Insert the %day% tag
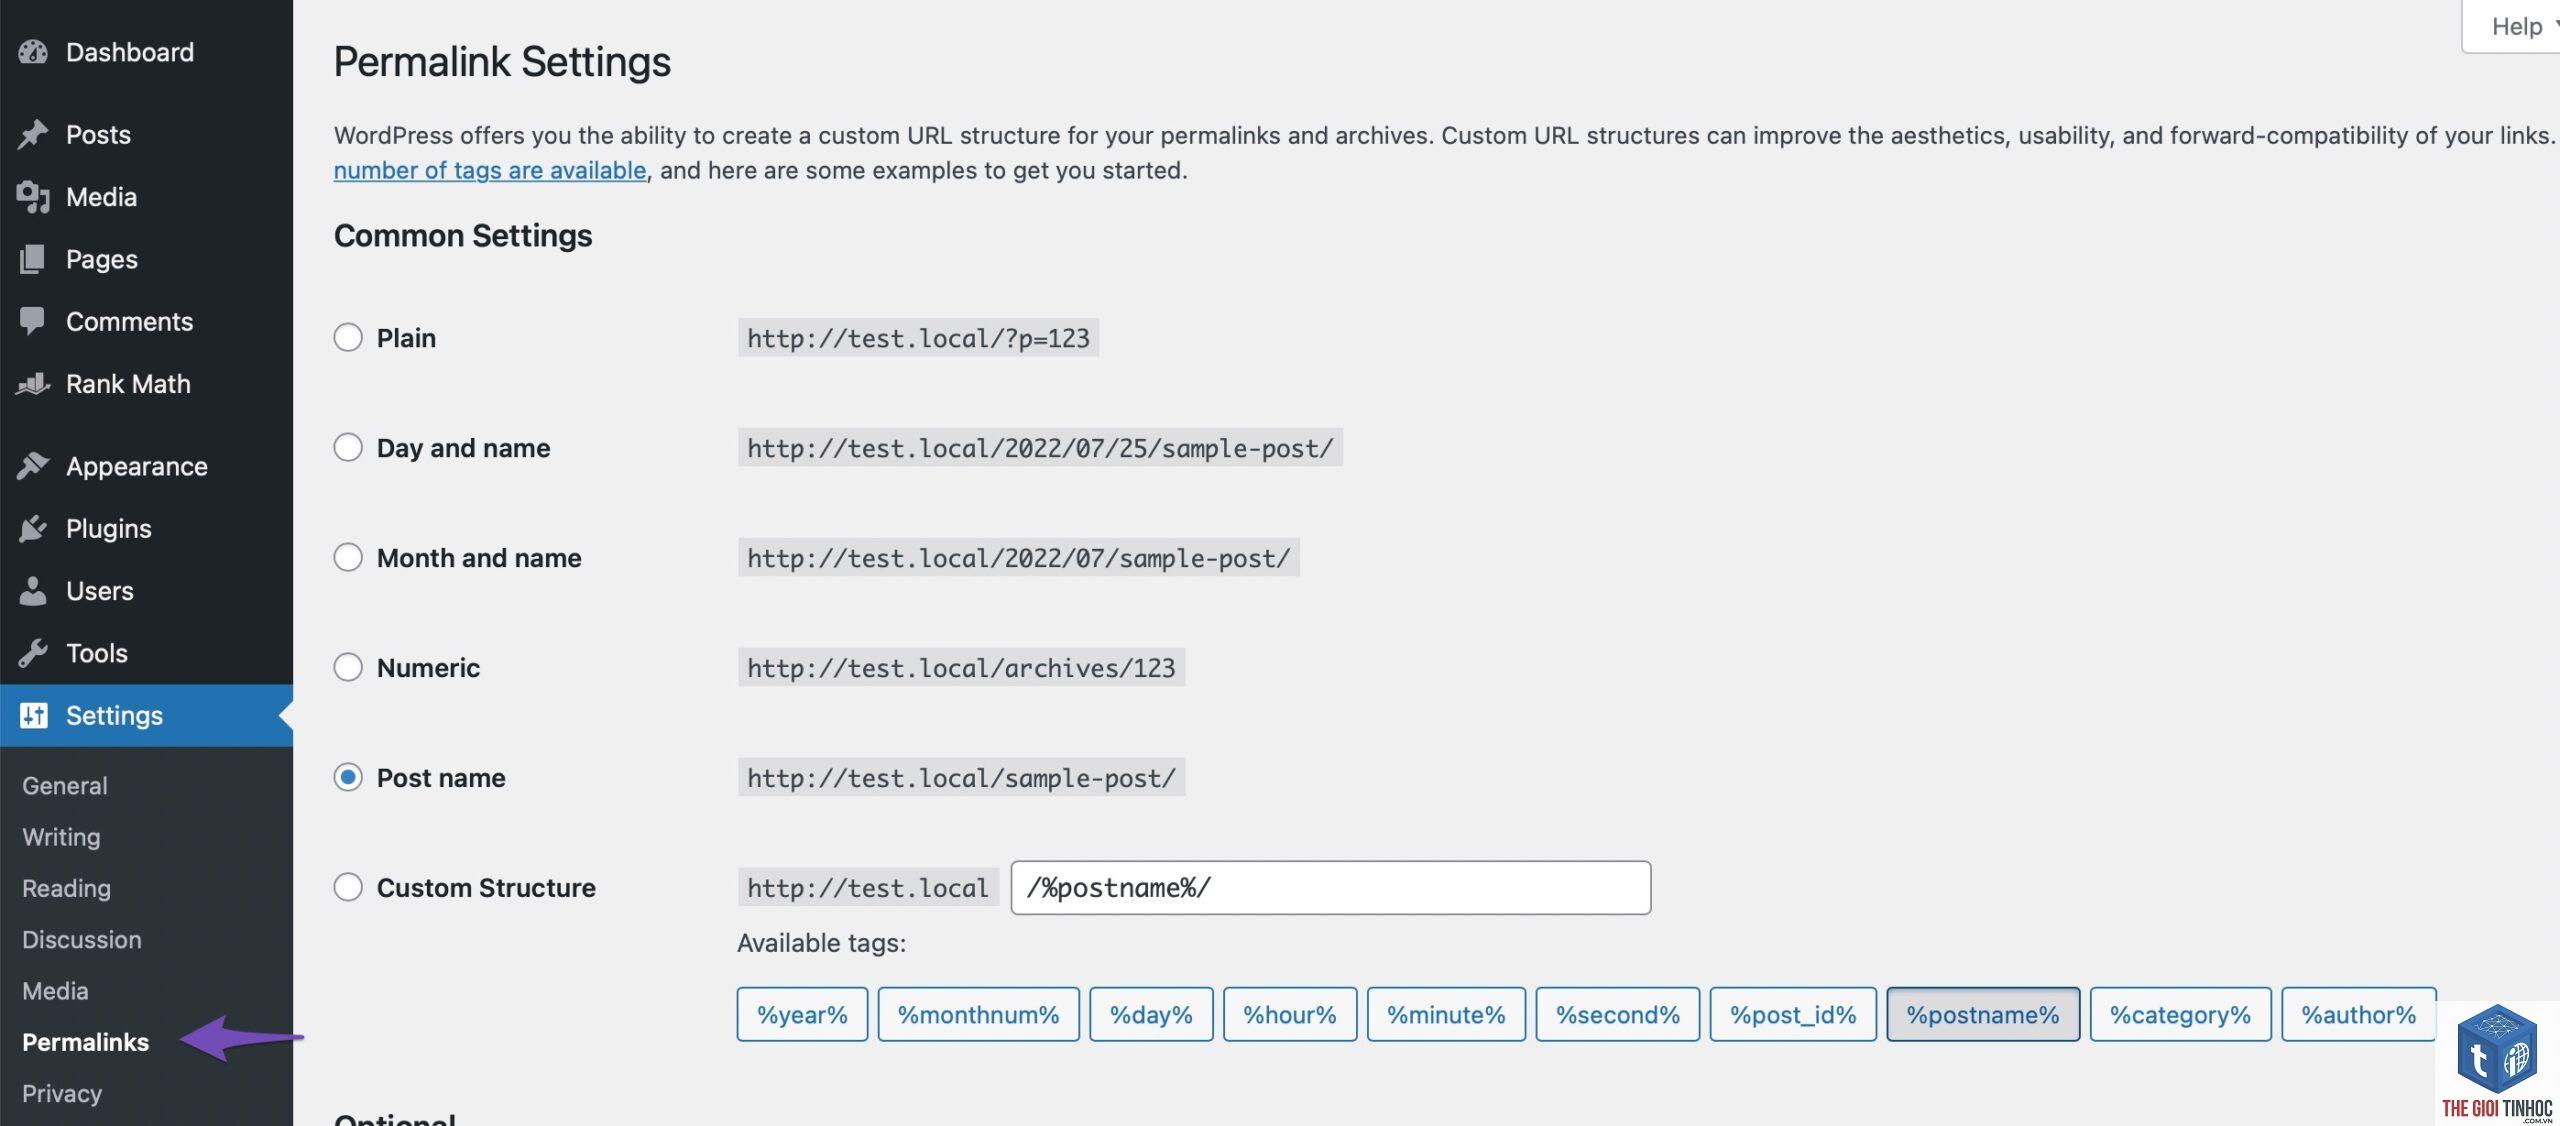Screen dimensions: 2560x1126 click(1151, 1014)
